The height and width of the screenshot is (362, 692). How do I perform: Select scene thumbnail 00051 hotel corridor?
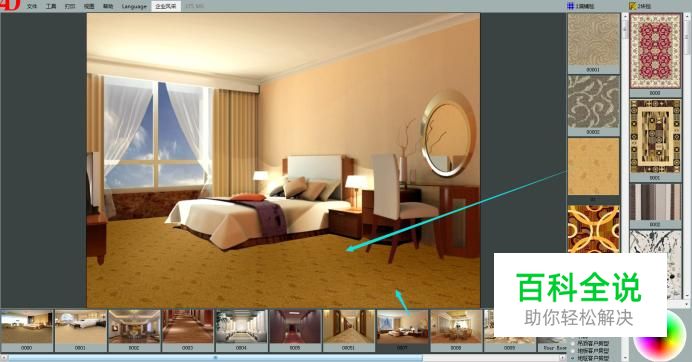(349, 330)
